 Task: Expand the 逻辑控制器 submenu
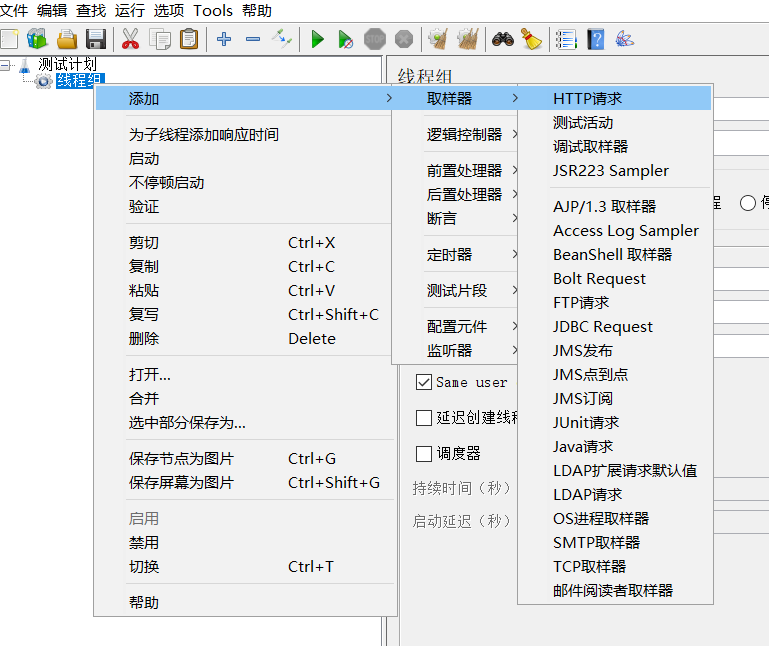pos(464,135)
